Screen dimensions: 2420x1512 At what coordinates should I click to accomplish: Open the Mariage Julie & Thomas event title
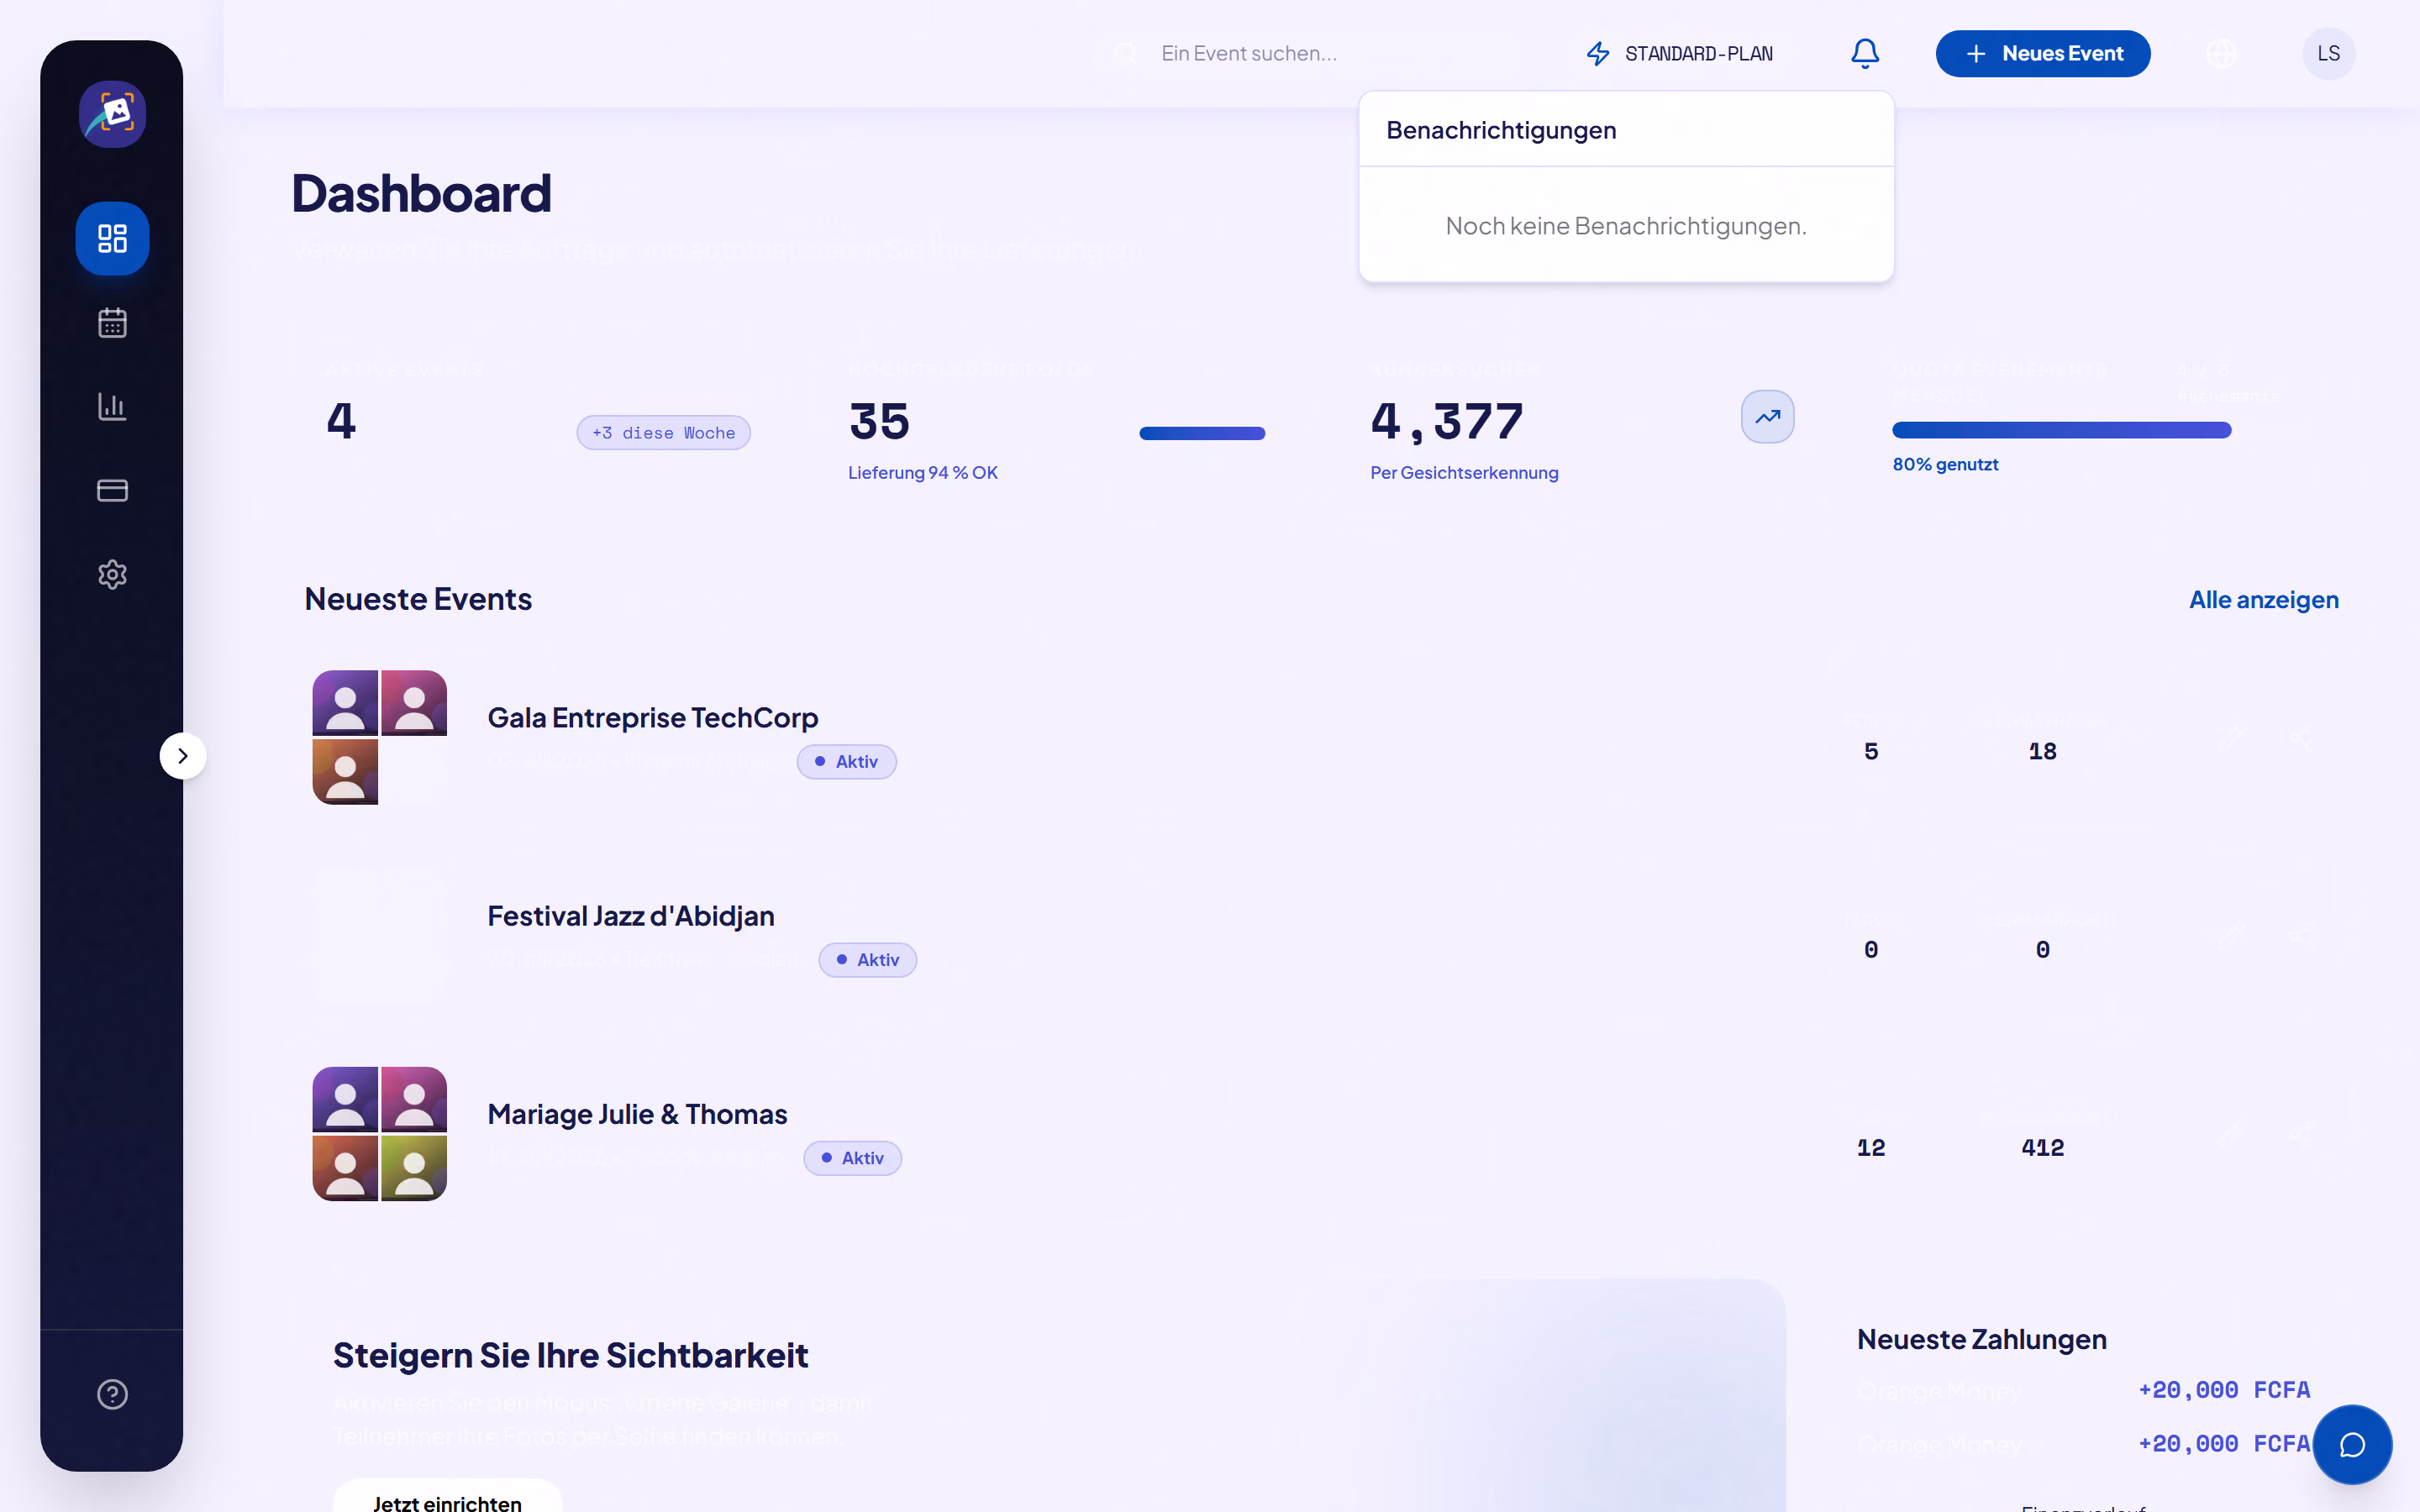637,1114
